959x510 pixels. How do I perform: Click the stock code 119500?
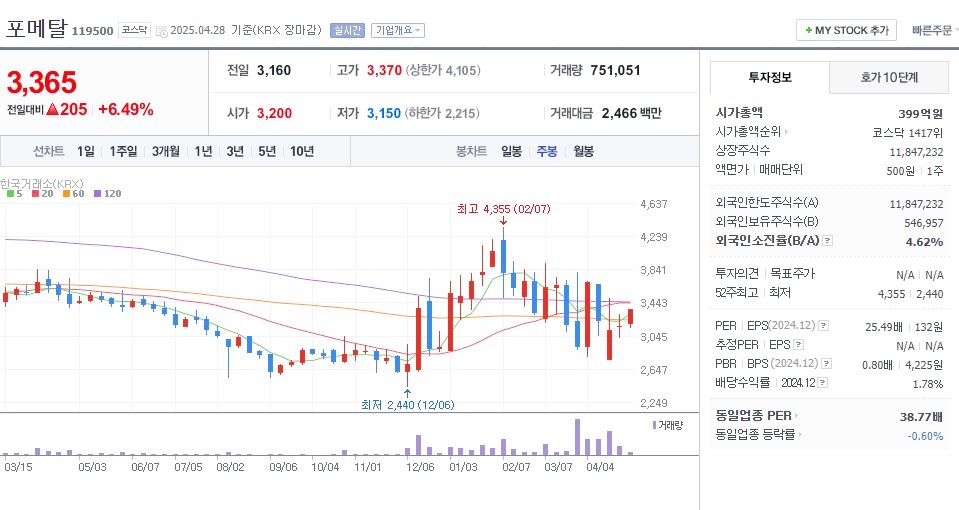pyautogui.click(x=92, y=31)
